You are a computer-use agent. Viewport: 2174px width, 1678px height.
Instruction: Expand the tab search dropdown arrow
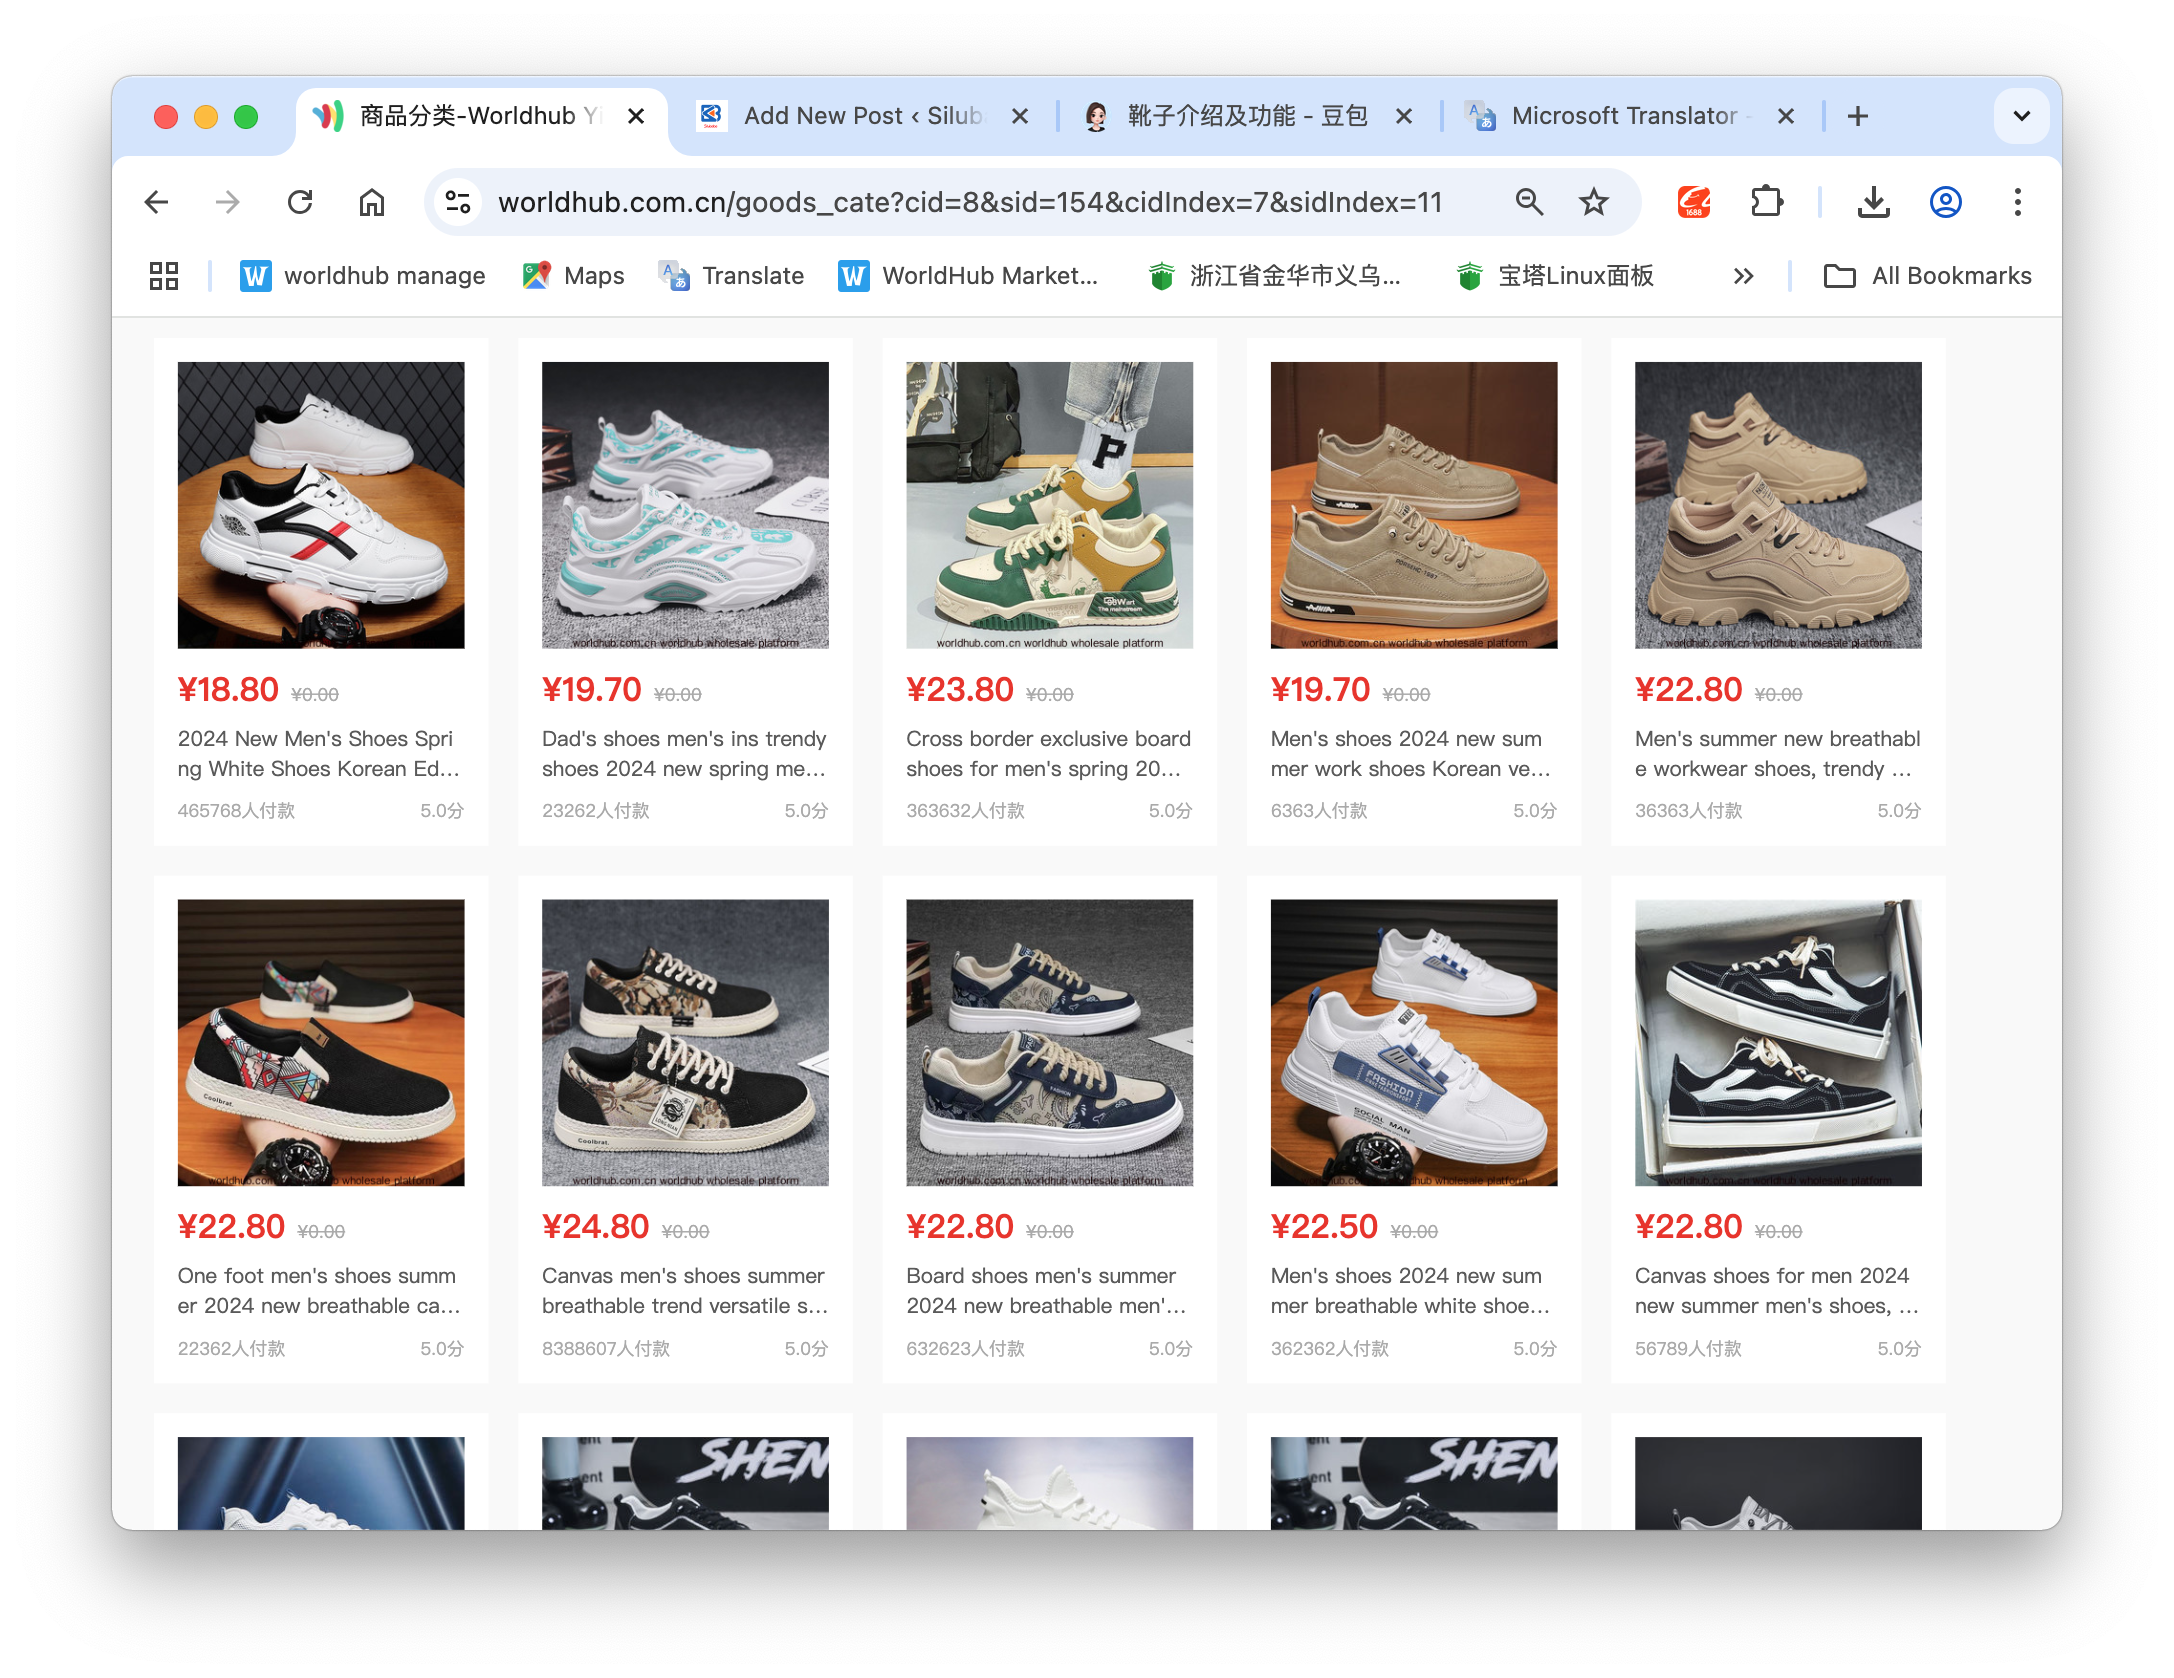2021,116
